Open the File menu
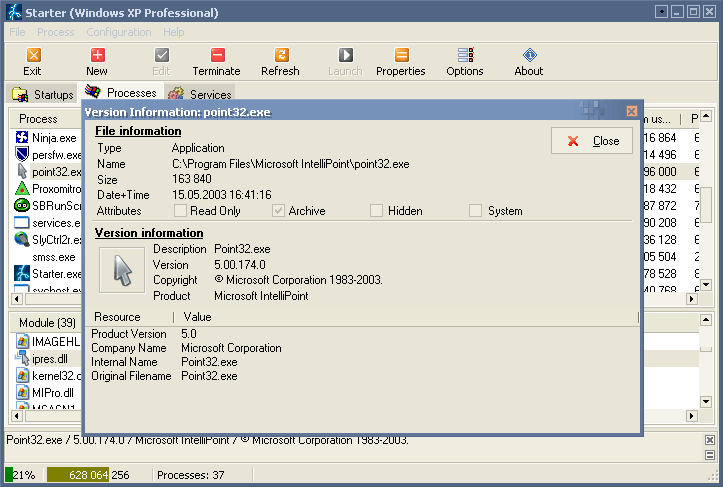The height and width of the screenshot is (487, 723). (17, 32)
